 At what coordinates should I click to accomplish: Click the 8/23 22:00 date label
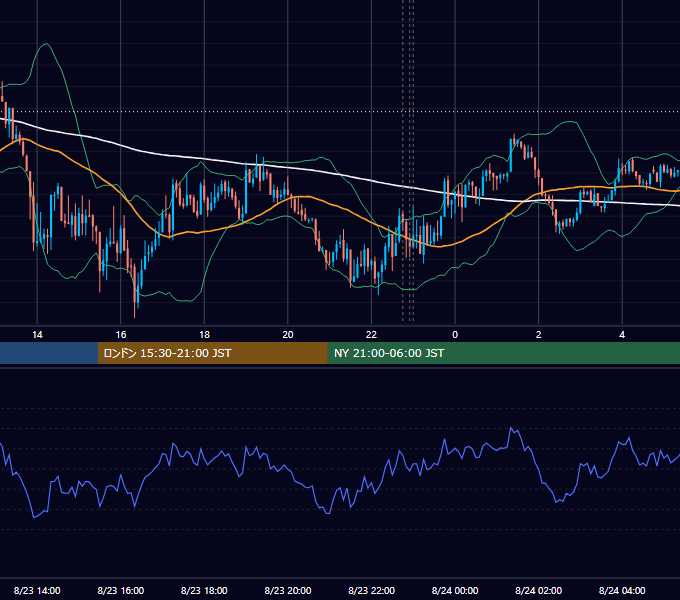tap(372, 590)
